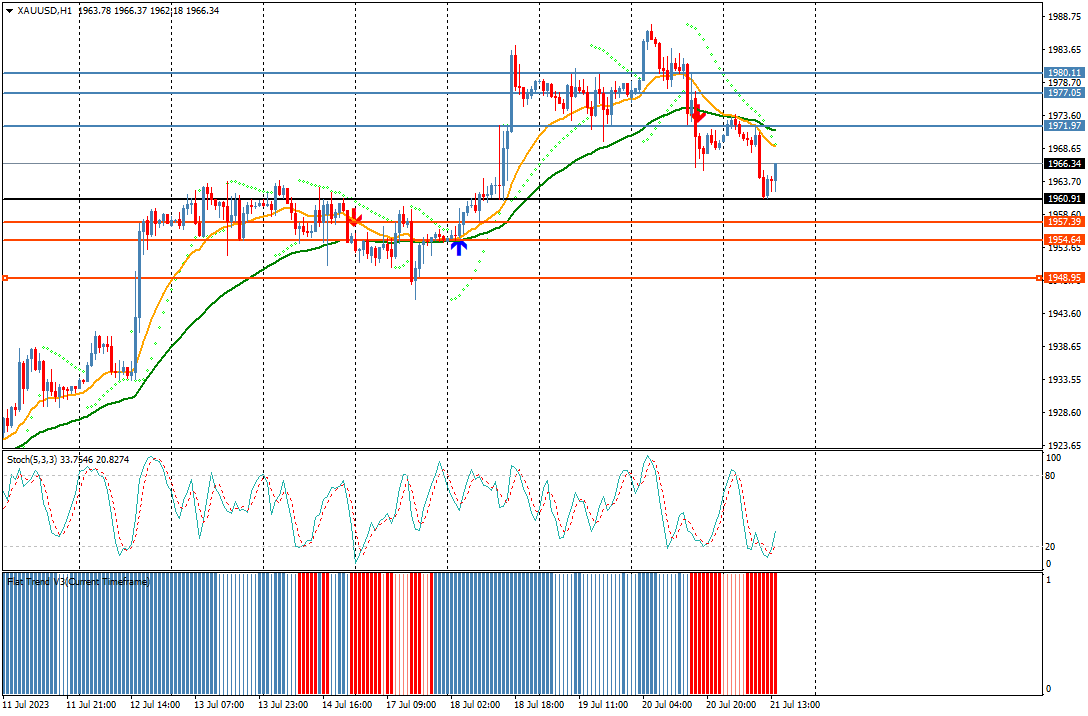The image size is (1088, 716).
Task: Click the 1988.75 price scale value
Action: (1064, 17)
